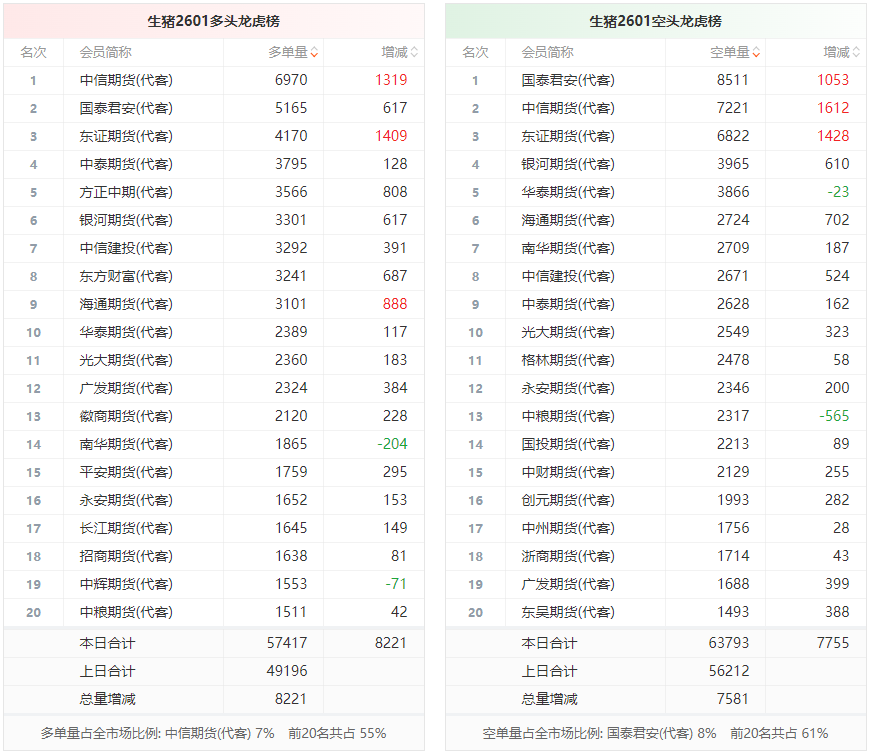Click 本日合计 total 57417
This screenshot has width=870, height=755.
(x=287, y=643)
